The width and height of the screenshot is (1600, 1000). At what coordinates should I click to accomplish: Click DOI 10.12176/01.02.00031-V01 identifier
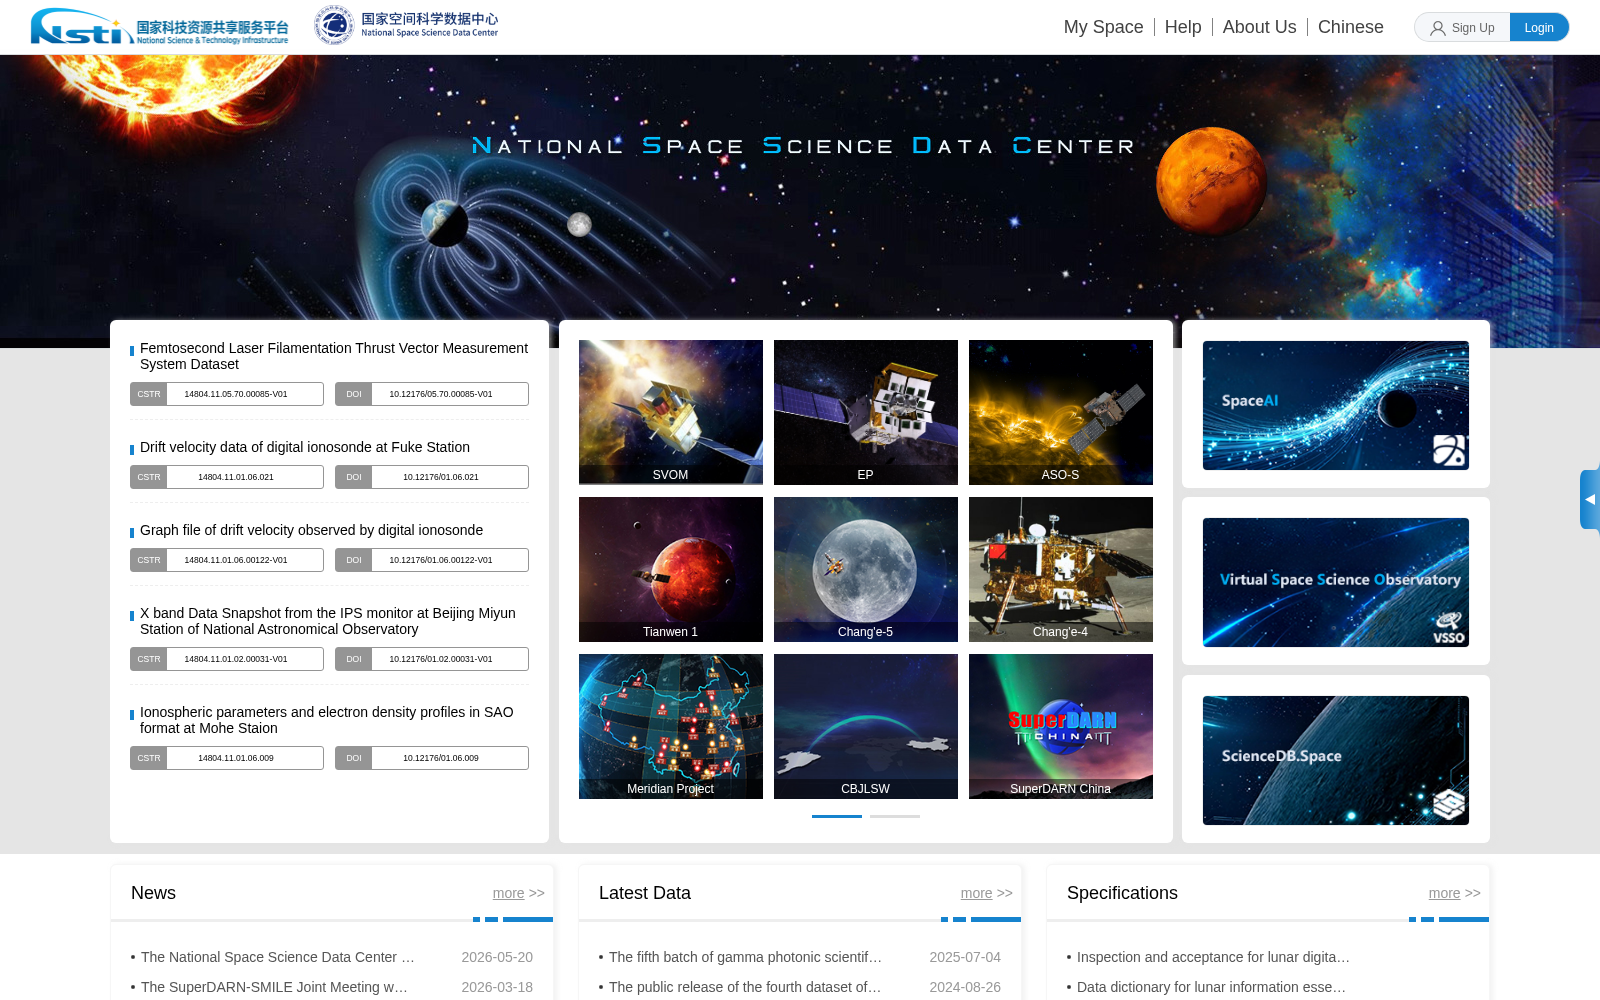pyautogui.click(x=432, y=659)
